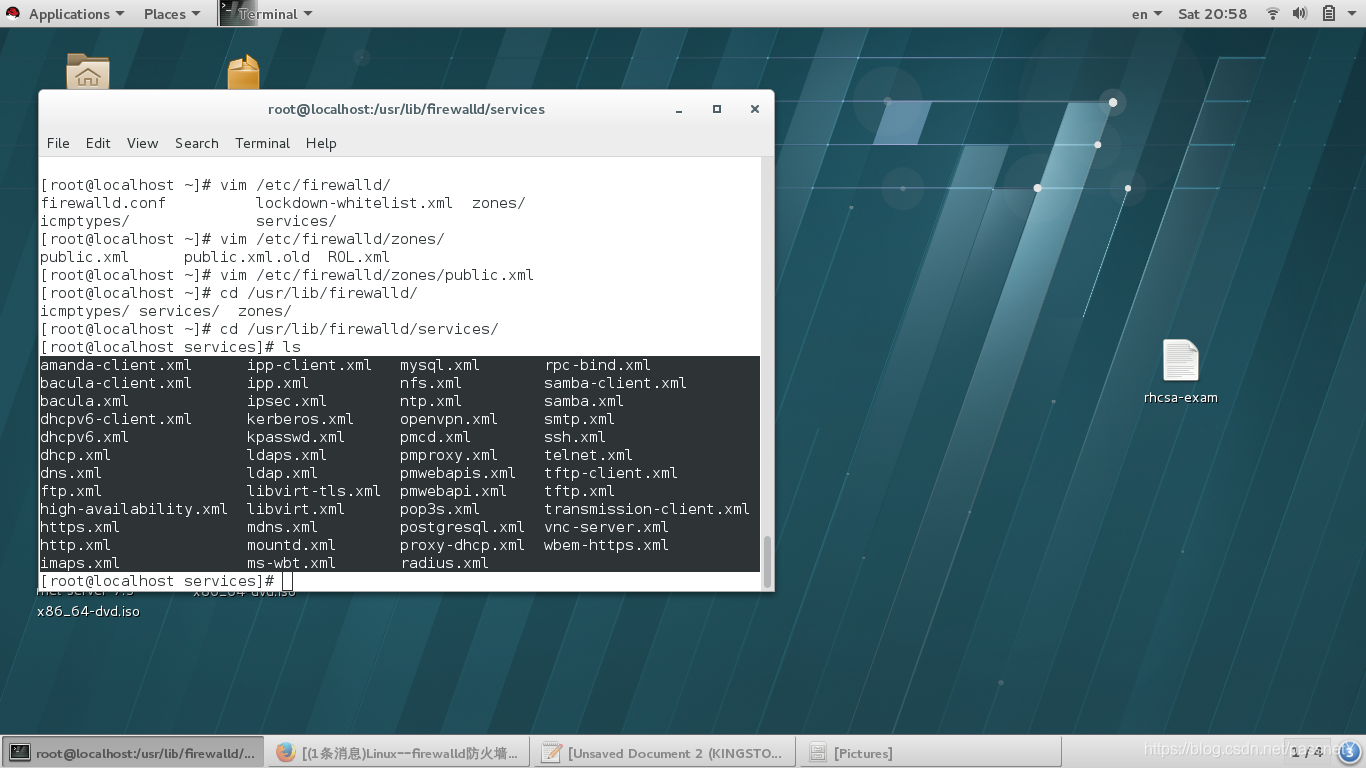Image resolution: width=1366 pixels, height=768 pixels.
Task: Click transmission-client.xml in listing
Action: point(647,509)
